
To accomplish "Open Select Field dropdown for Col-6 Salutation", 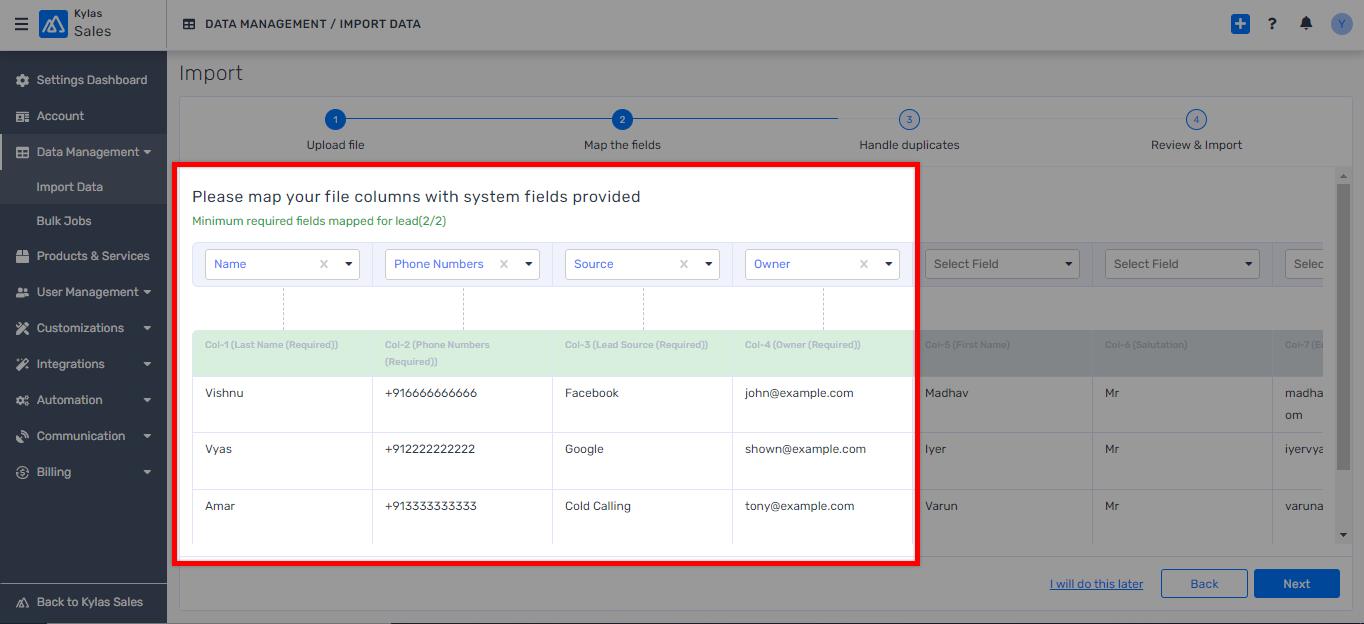I will tap(1182, 264).
